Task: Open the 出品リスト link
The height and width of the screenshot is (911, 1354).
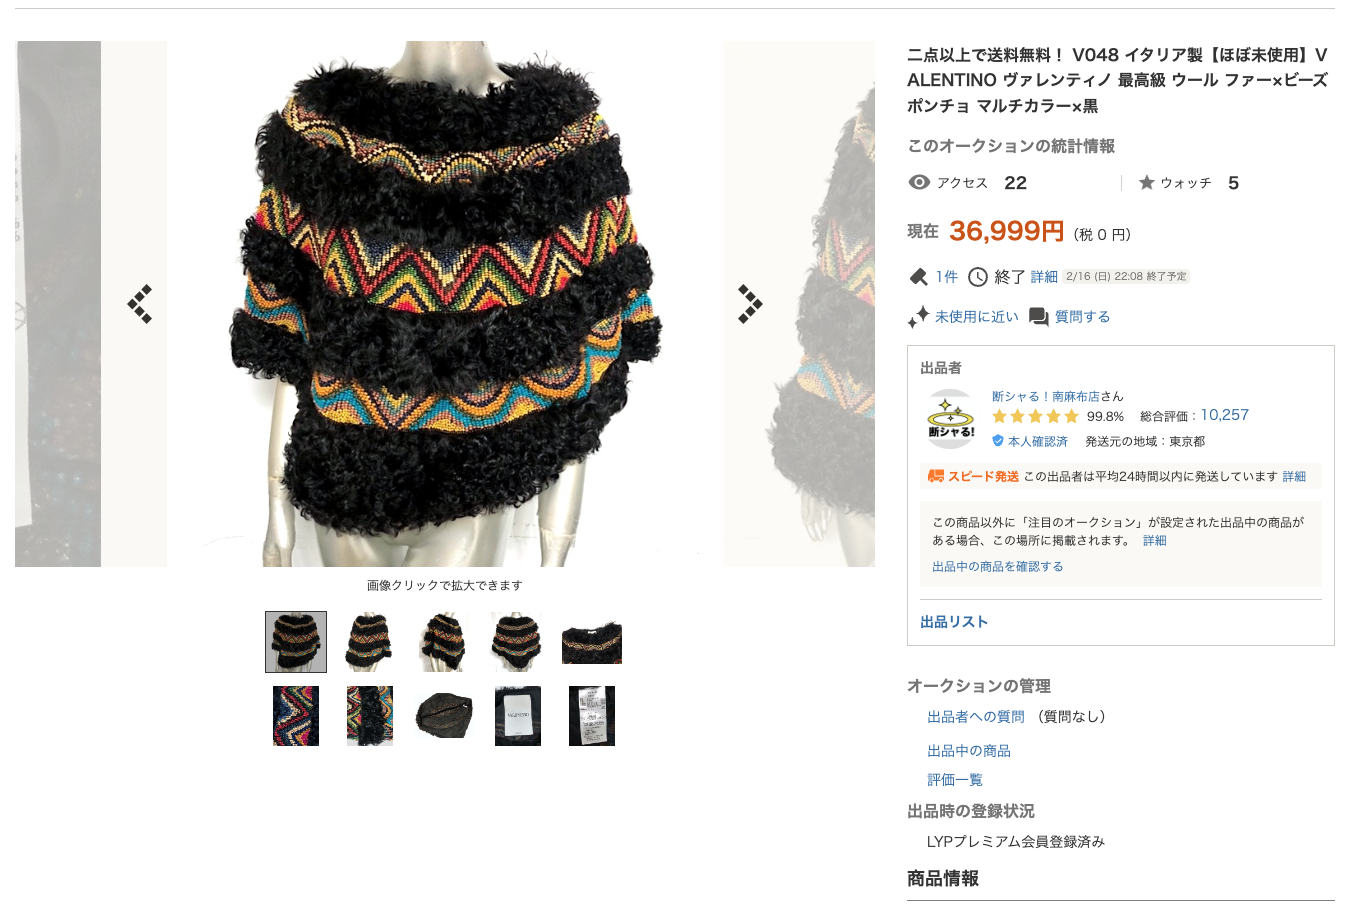Action: point(954,622)
